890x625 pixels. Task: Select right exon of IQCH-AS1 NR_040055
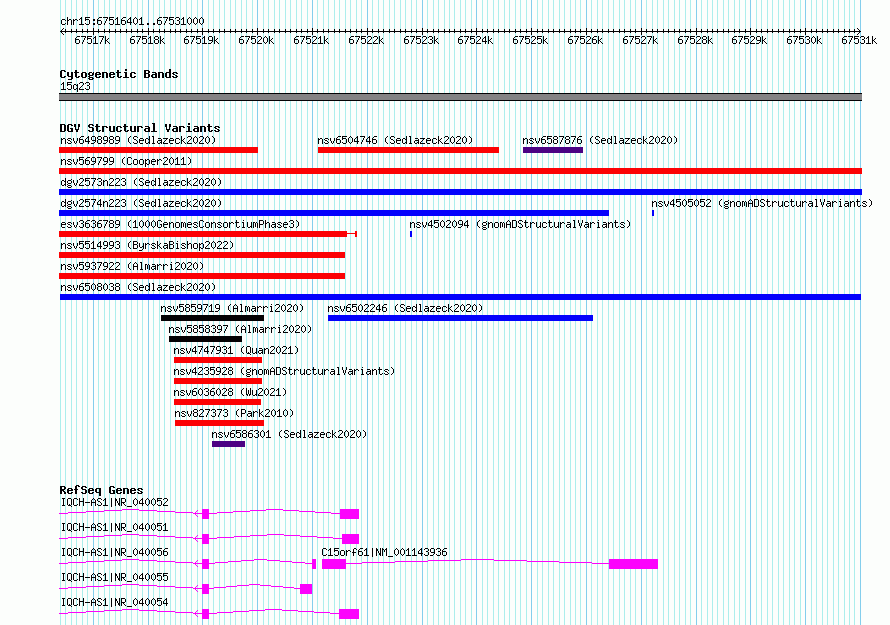pos(306,589)
